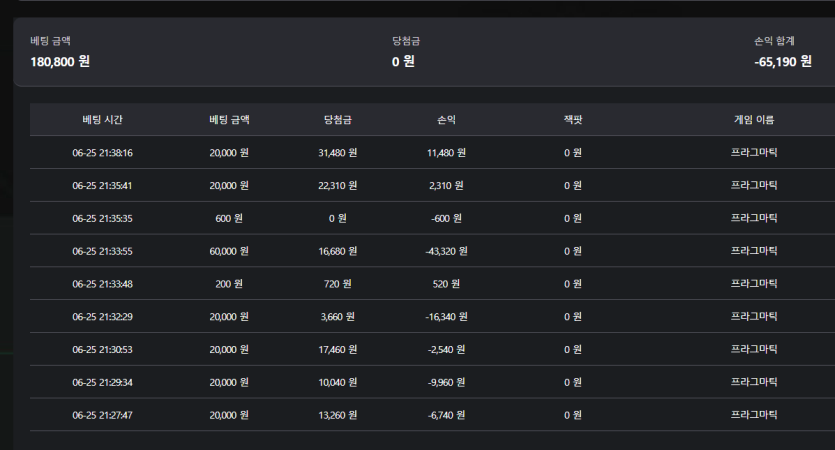Select 프라그마틱 in the 21:33:55 row

pos(754,251)
